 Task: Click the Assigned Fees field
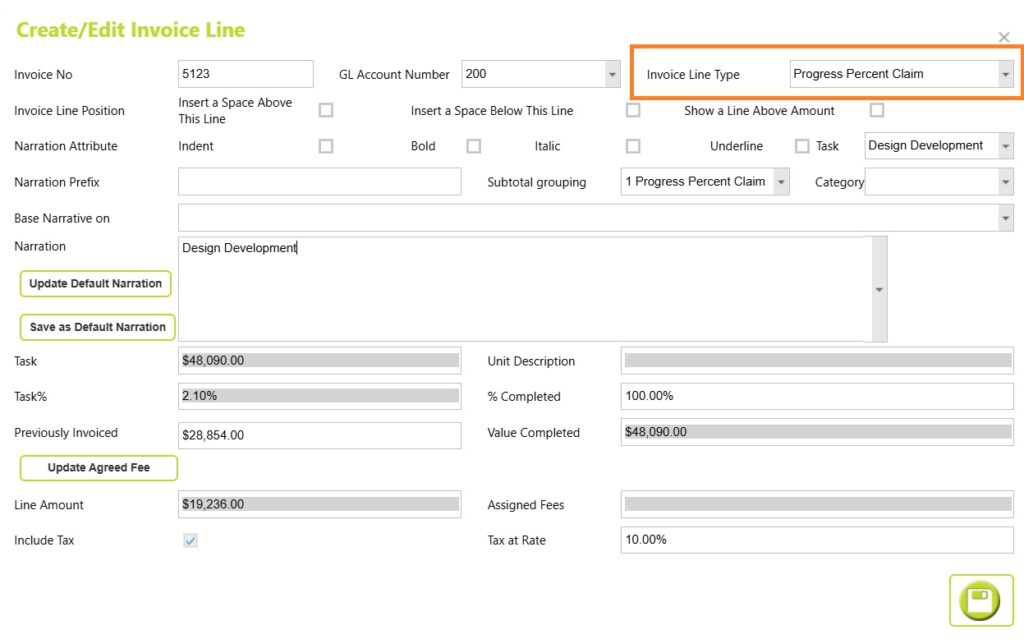click(x=817, y=504)
